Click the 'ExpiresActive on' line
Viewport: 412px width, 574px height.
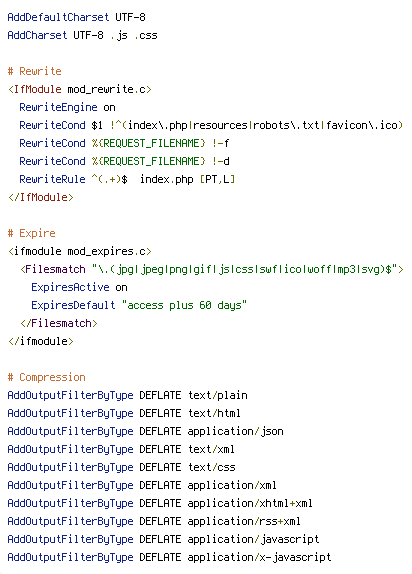[x=79, y=287]
